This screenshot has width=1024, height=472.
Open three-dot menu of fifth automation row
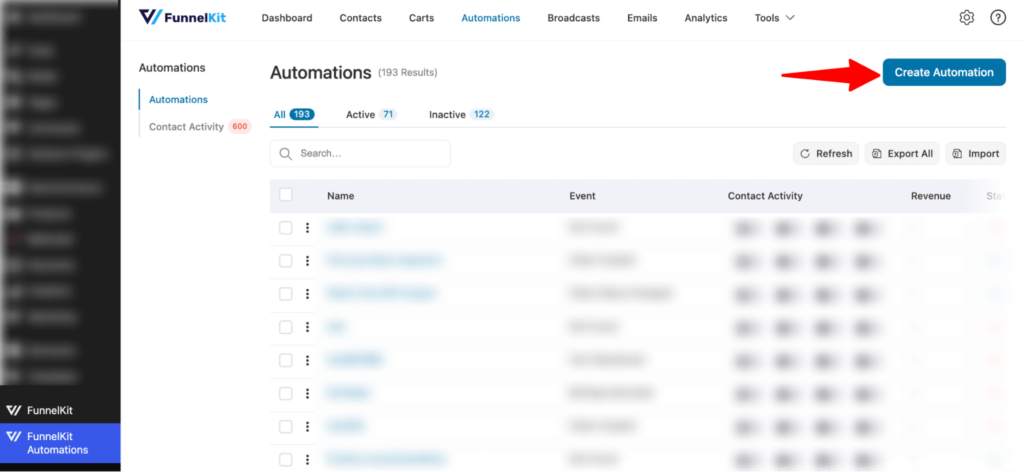[x=307, y=360]
